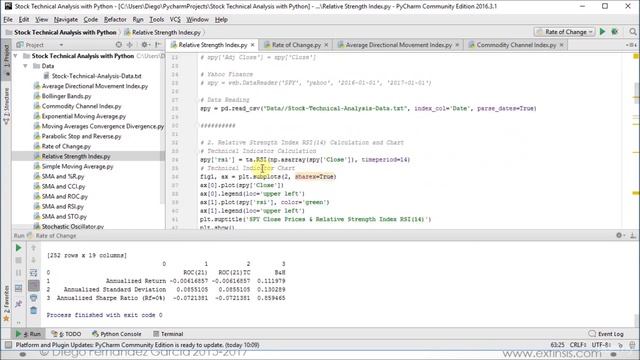This screenshot has height=360, width=640.
Task: Run the Rate of Change configuration
Action: click(x=602, y=32)
